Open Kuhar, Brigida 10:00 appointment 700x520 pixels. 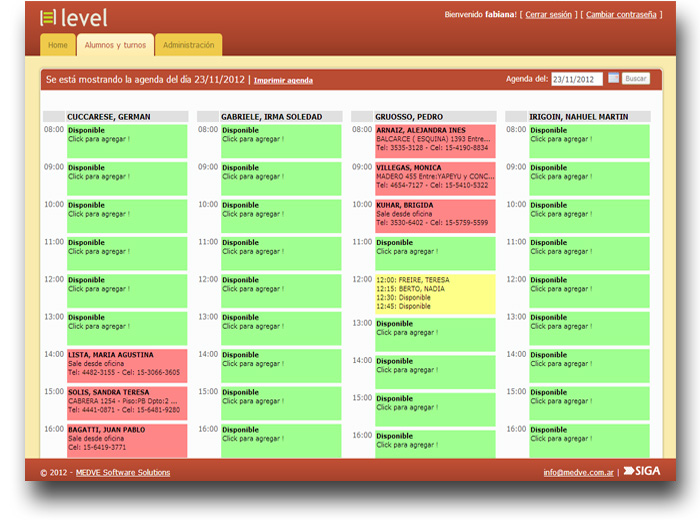click(434, 216)
